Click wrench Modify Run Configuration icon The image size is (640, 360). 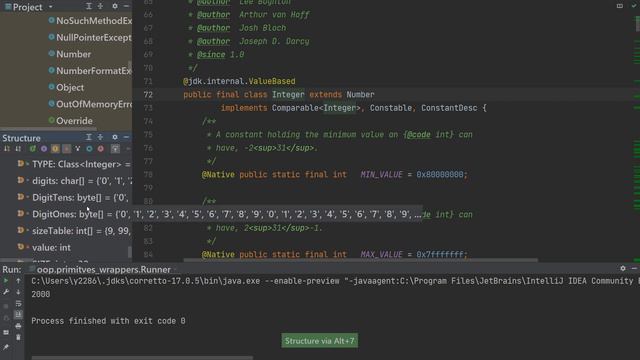pyautogui.click(x=6, y=292)
